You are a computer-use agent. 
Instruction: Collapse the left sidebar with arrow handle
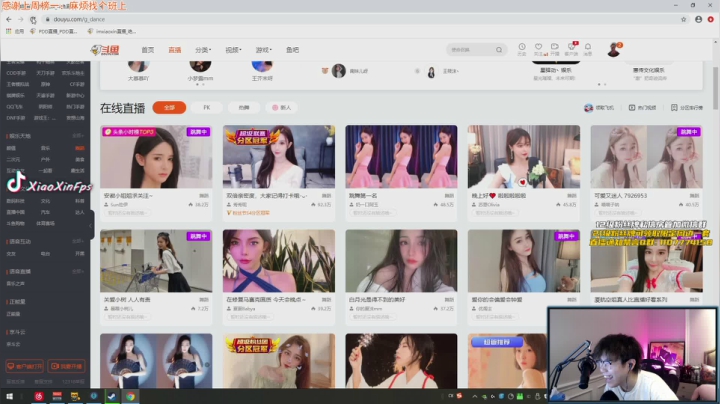pos(90,224)
